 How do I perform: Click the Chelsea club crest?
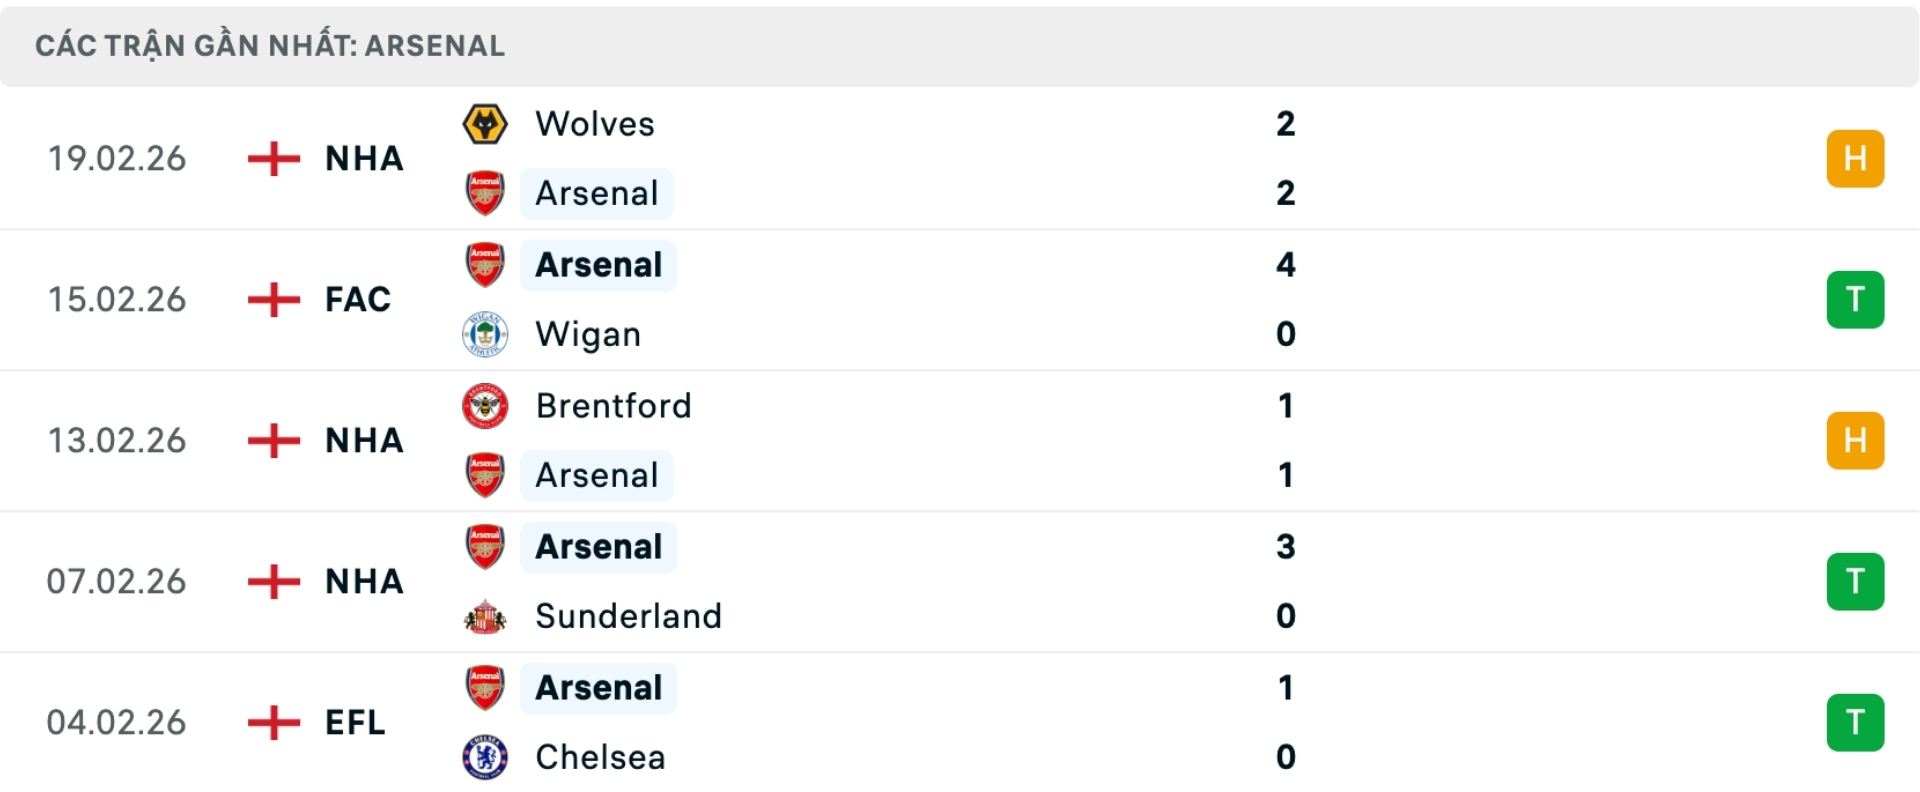pyautogui.click(x=485, y=757)
